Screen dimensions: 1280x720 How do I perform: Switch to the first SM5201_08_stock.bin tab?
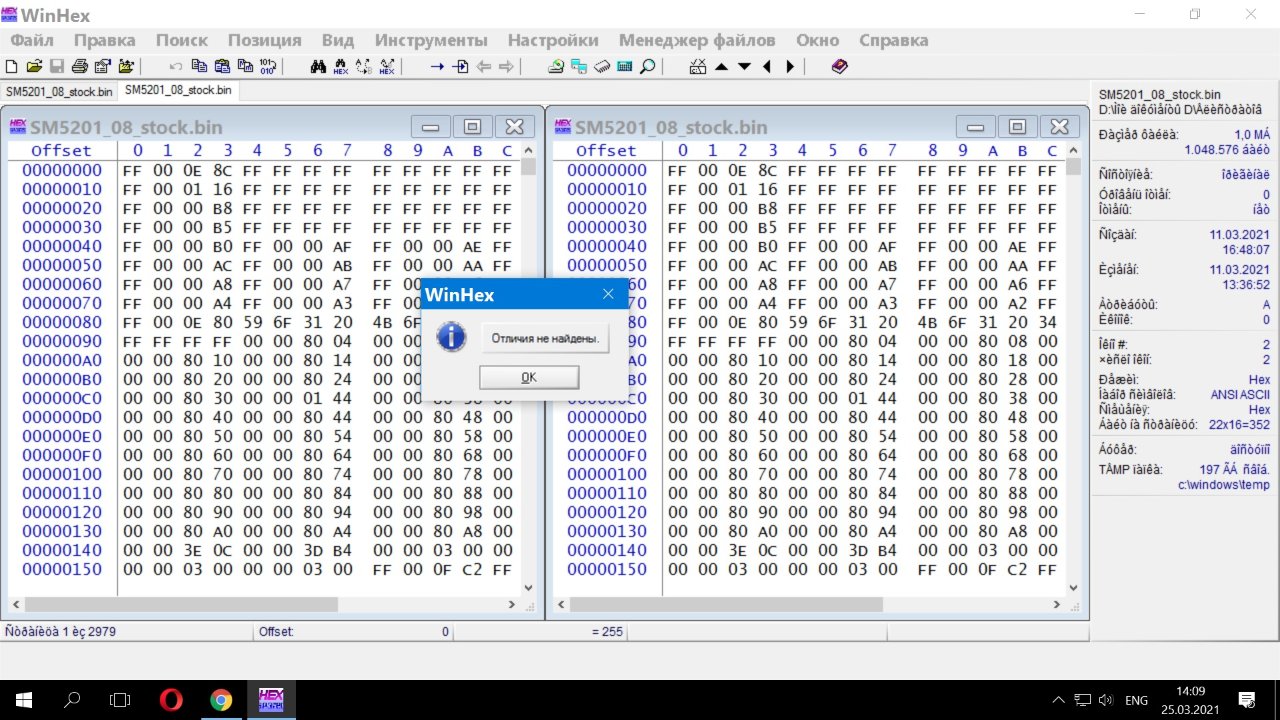click(x=58, y=91)
